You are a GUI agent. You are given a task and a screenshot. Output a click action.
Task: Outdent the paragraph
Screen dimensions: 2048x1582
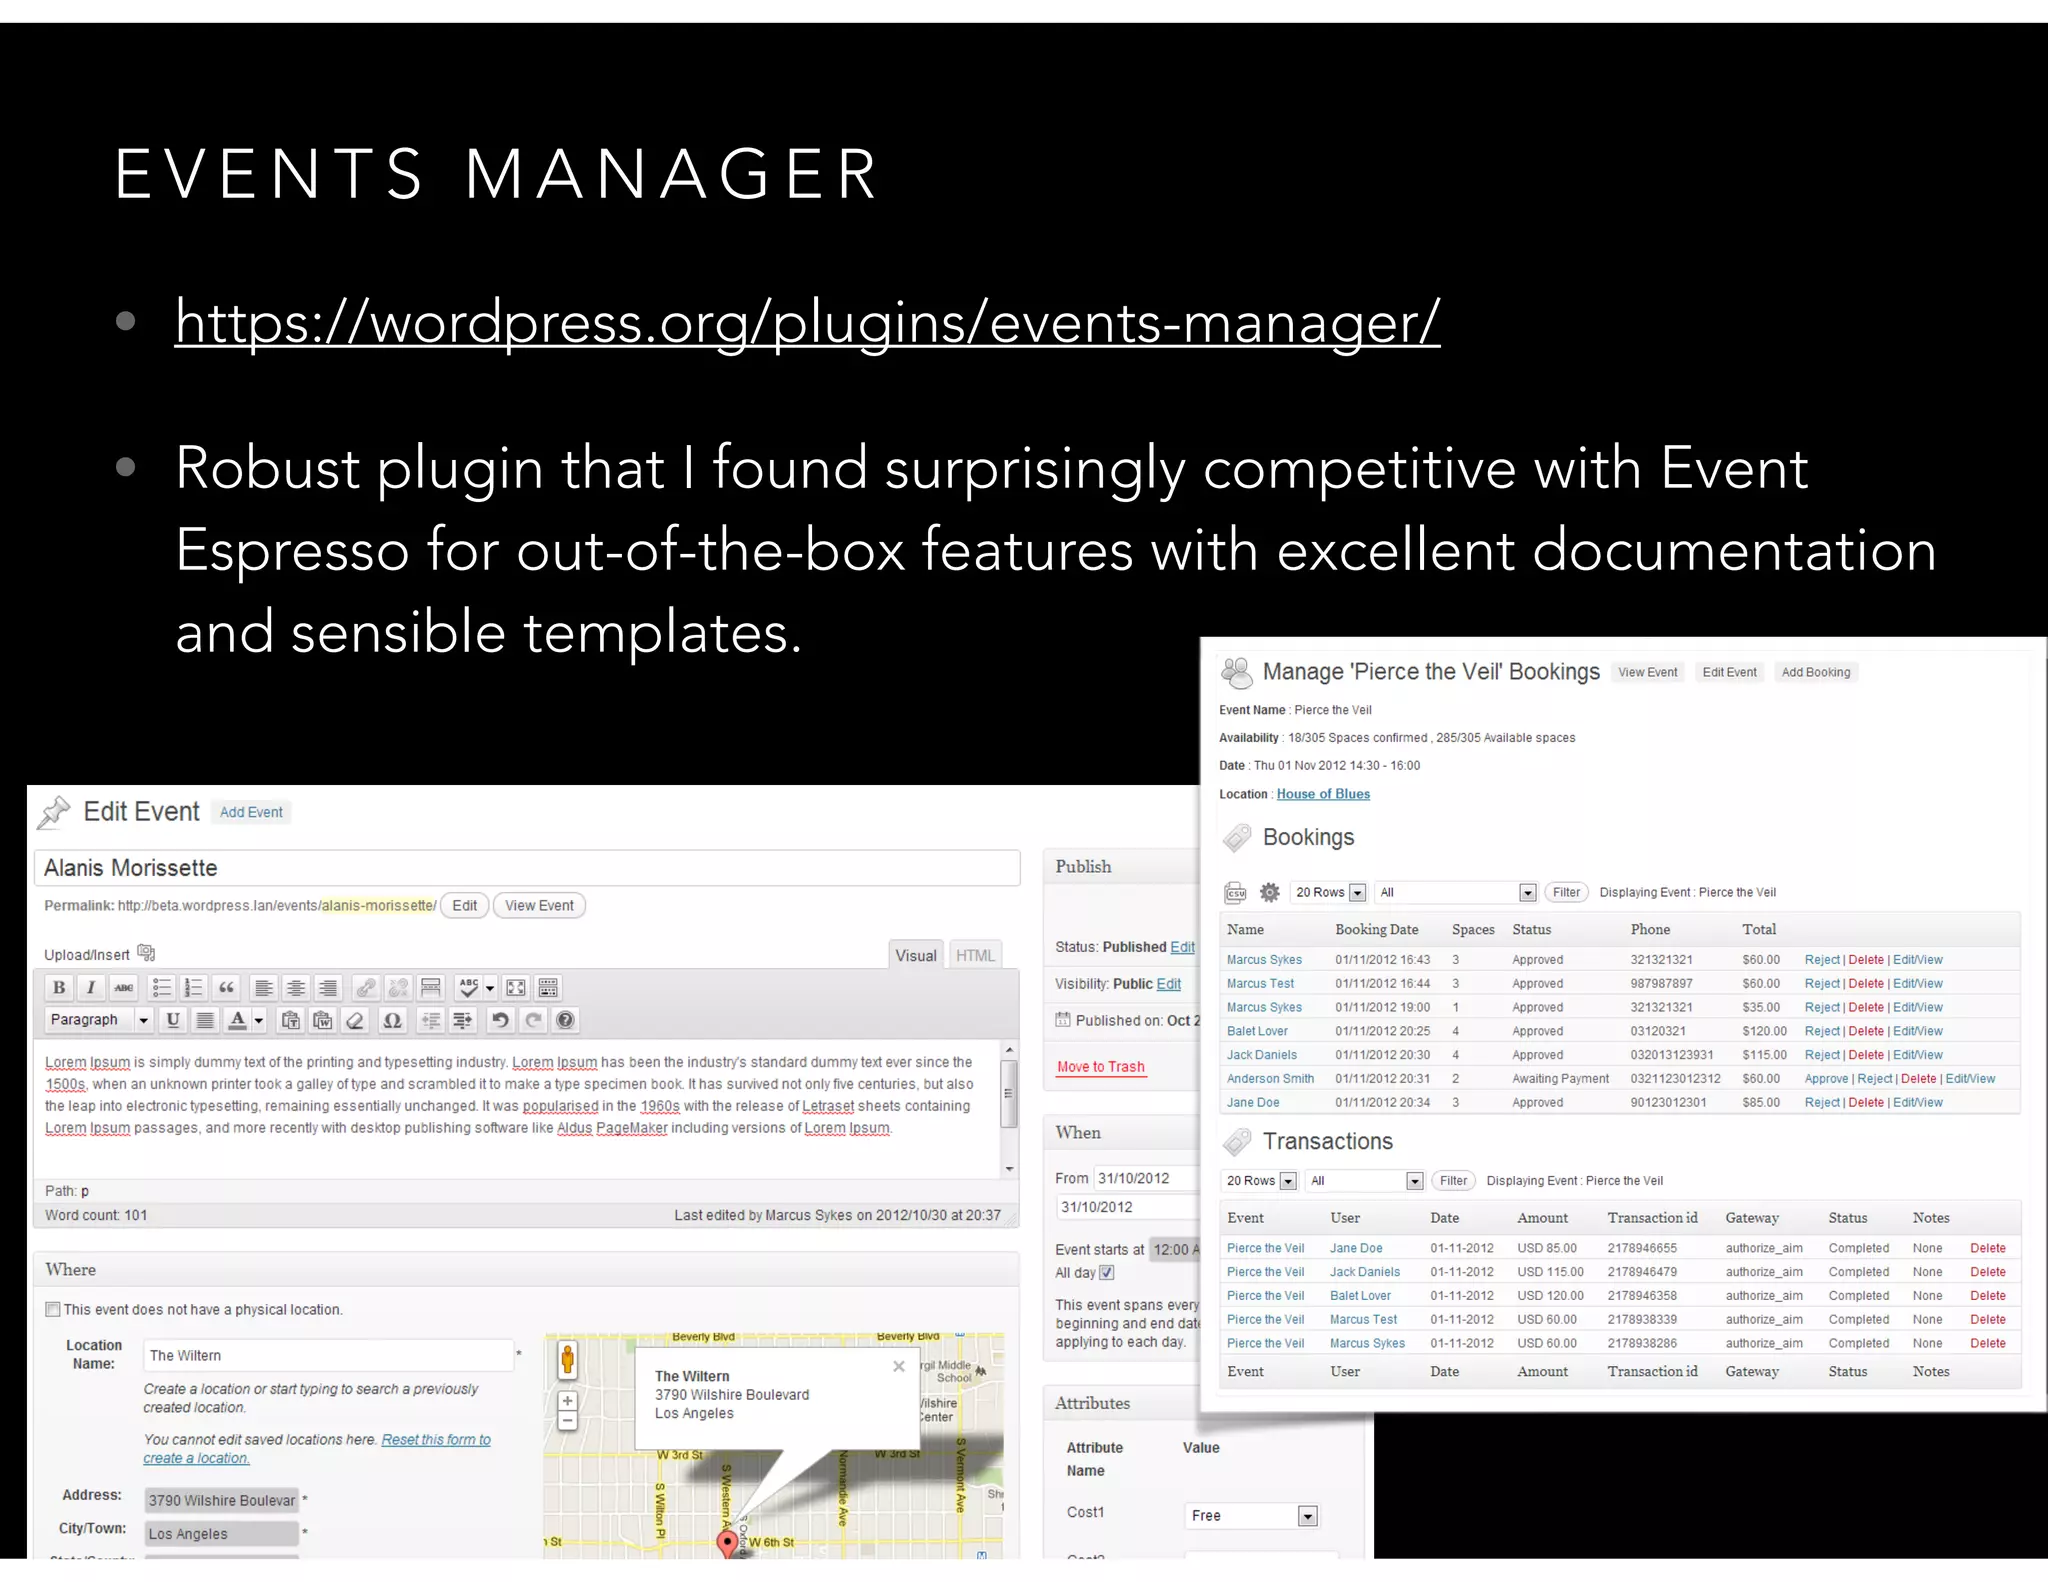430,1020
